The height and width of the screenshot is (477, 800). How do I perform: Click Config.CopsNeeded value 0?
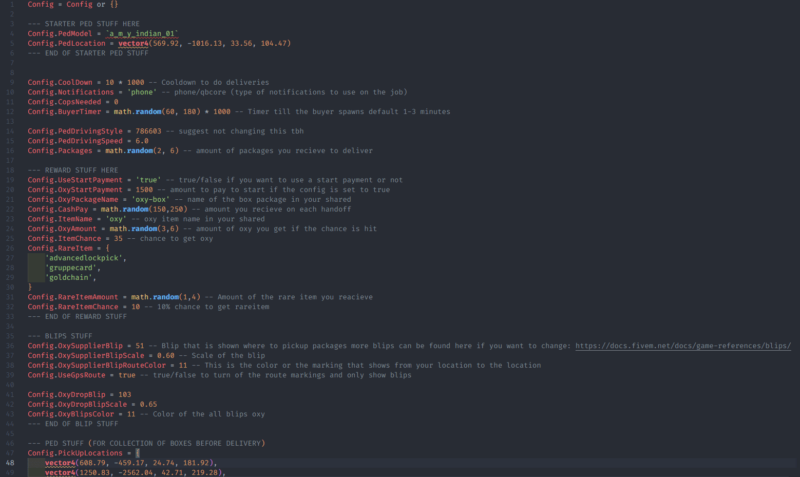click(x=116, y=102)
